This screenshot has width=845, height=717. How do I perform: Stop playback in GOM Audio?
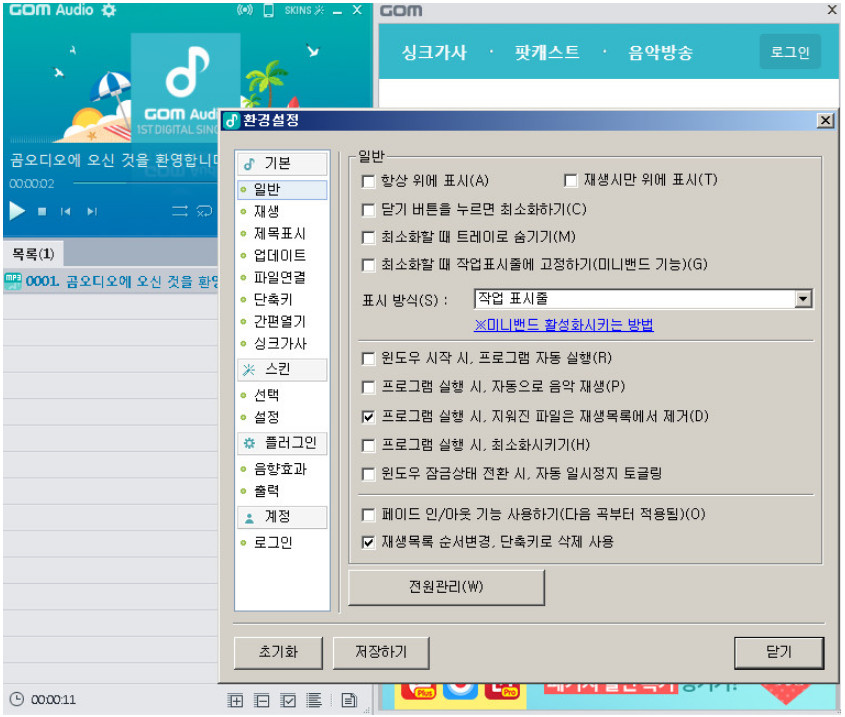(x=42, y=211)
